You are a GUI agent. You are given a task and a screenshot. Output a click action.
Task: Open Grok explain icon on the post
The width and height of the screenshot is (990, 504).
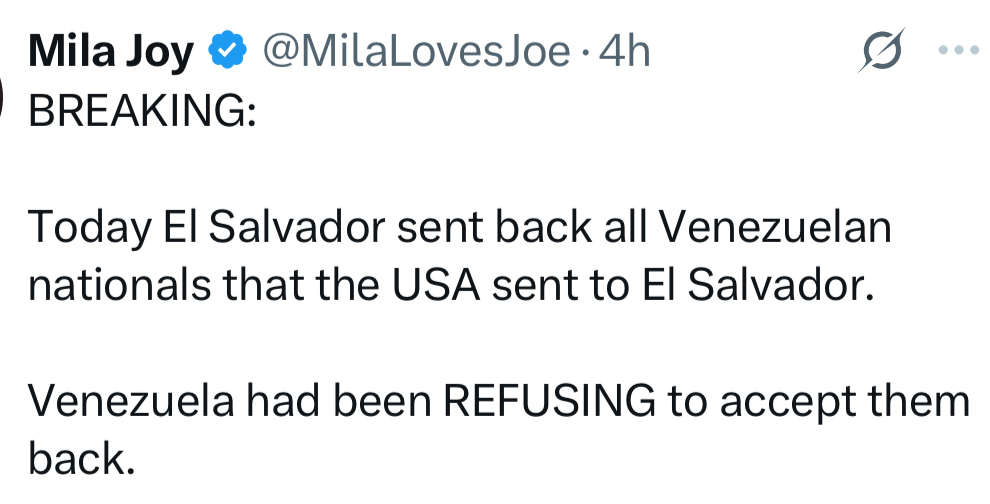coord(881,51)
